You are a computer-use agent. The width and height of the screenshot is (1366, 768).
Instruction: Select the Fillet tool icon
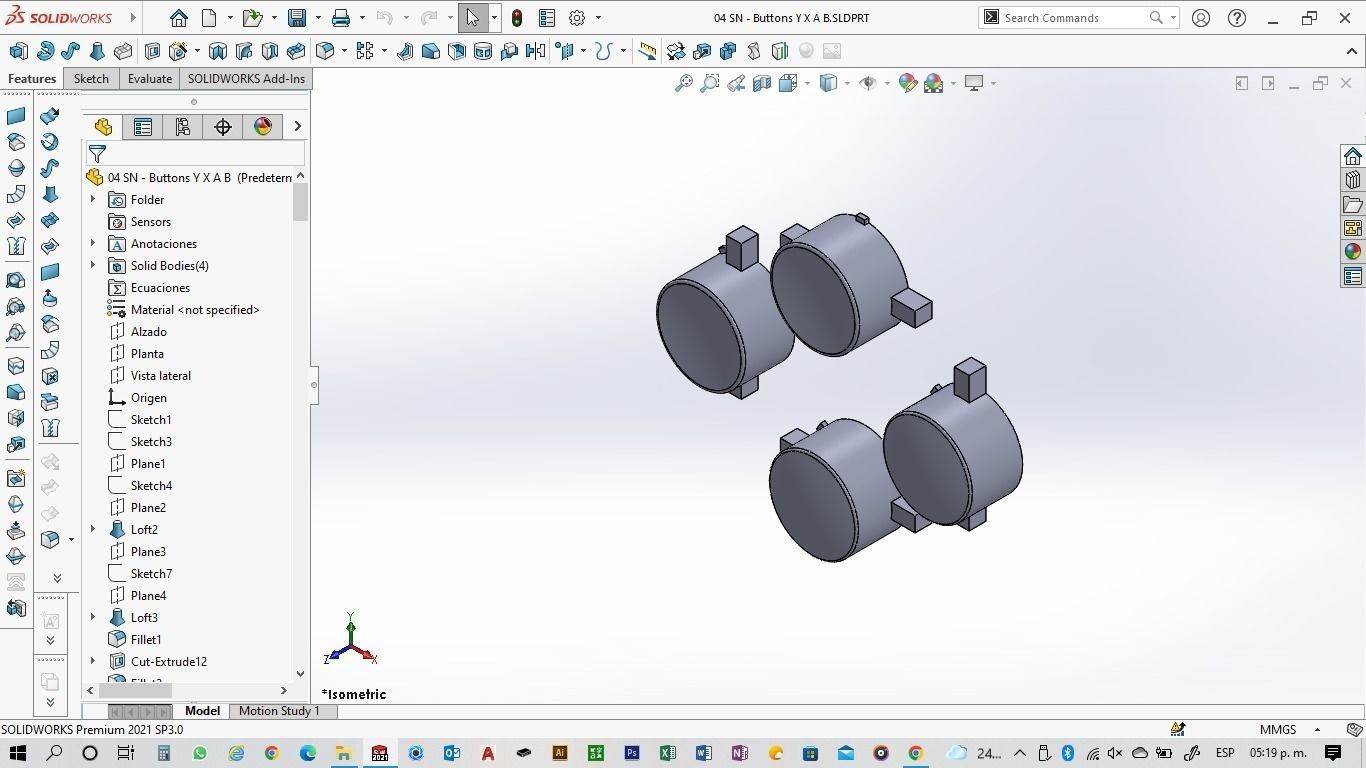click(x=325, y=51)
